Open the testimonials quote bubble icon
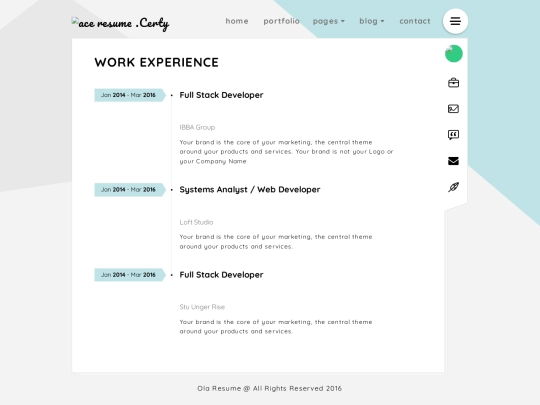The width and height of the screenshot is (540, 405). click(453, 135)
